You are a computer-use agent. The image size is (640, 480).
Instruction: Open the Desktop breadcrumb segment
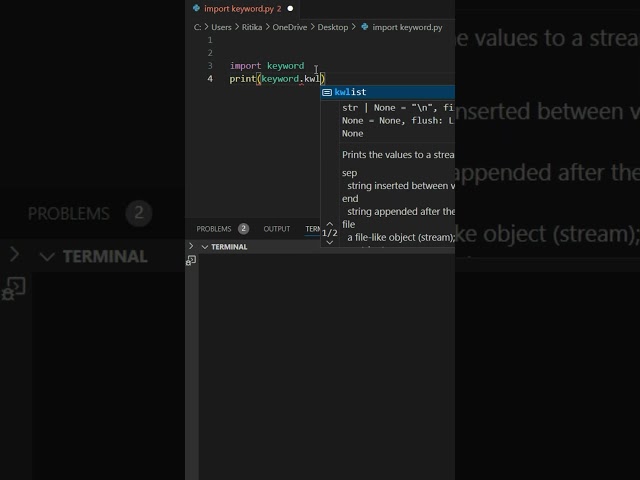tap(333, 27)
